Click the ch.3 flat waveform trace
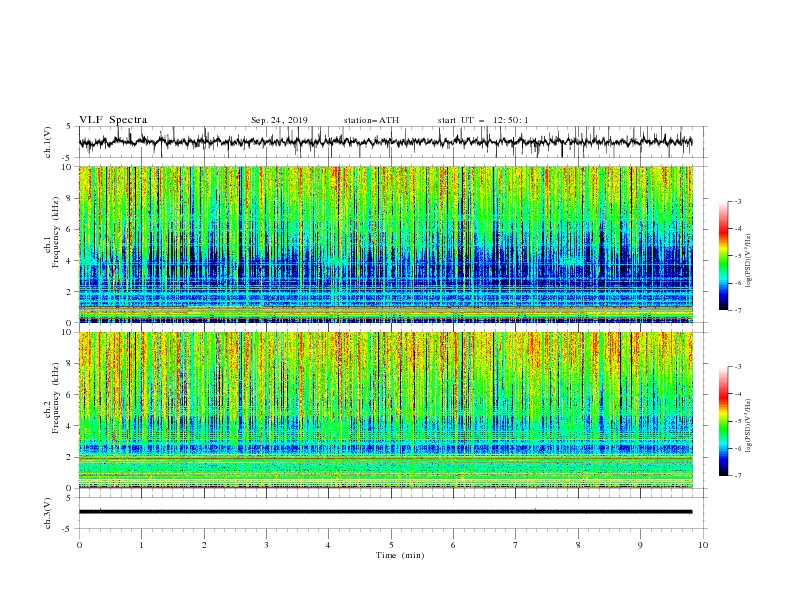The width and height of the screenshot is (792, 612). (385, 512)
